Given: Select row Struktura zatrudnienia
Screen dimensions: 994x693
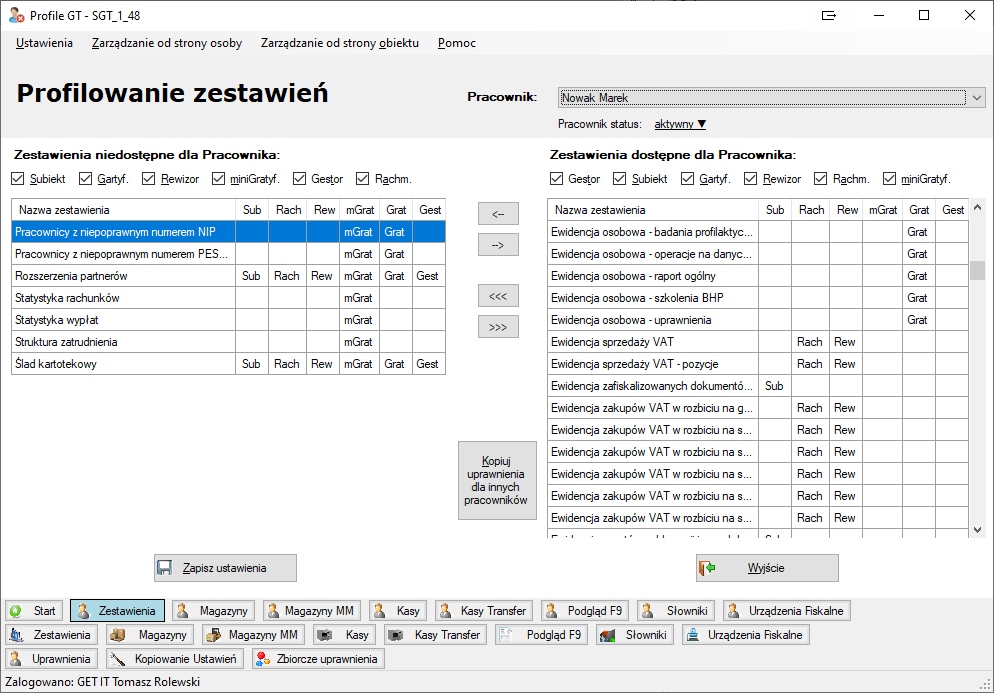Looking at the screenshot, I should tap(228, 342).
